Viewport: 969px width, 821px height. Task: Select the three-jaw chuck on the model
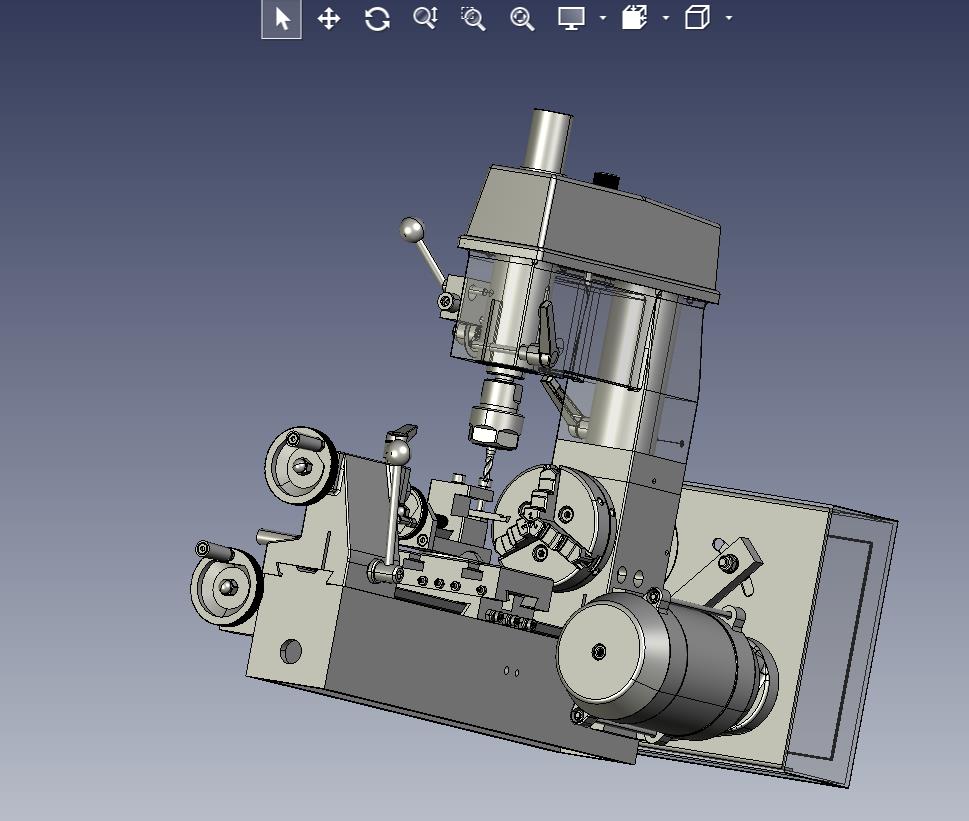[x=553, y=526]
